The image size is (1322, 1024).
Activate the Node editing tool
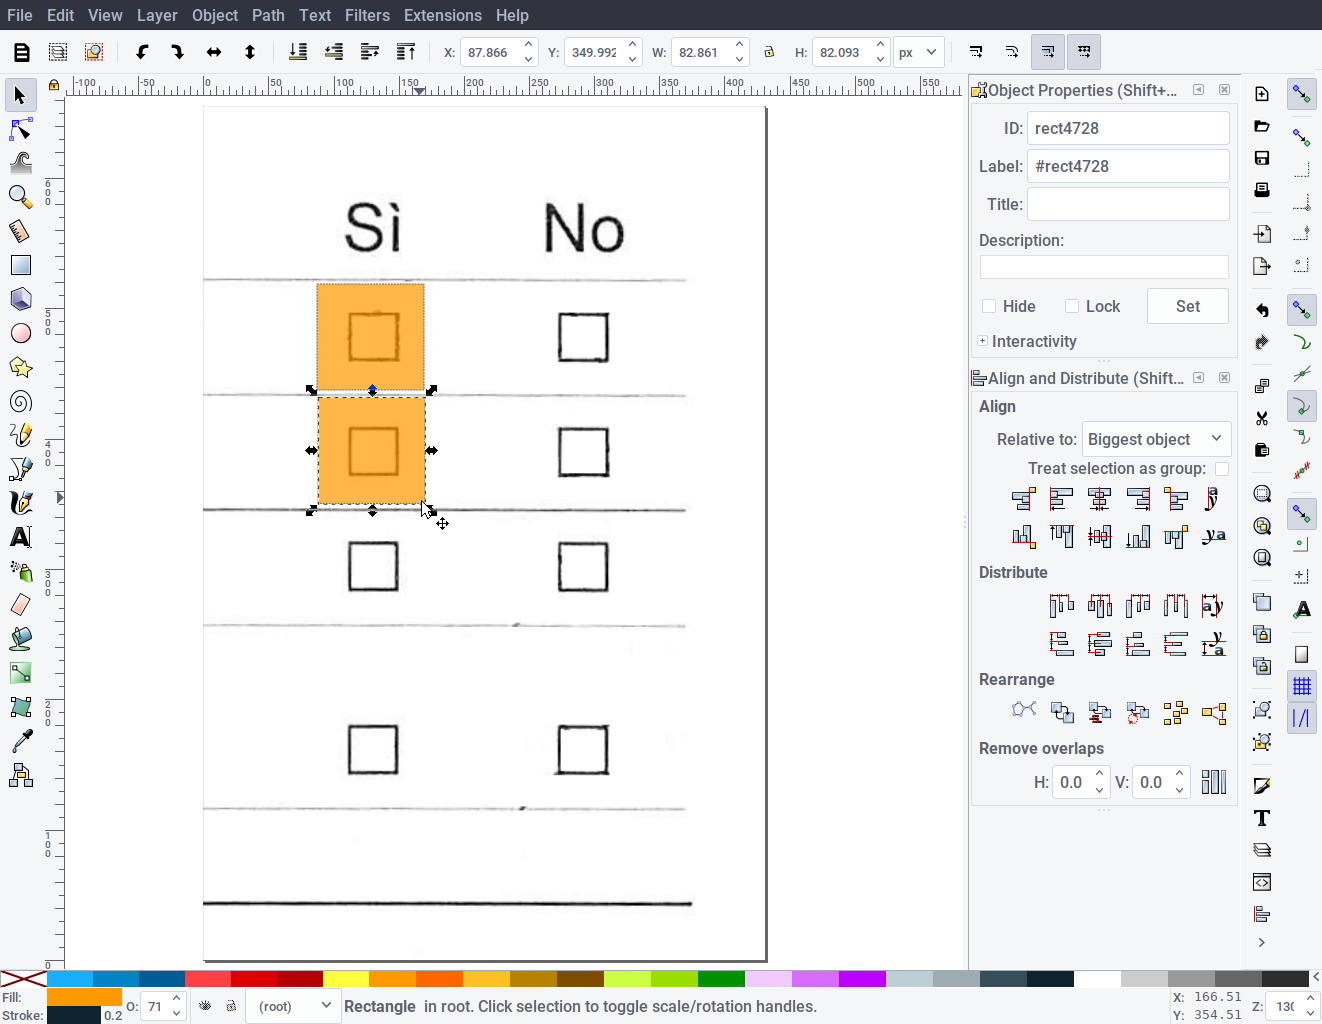tap(20, 130)
